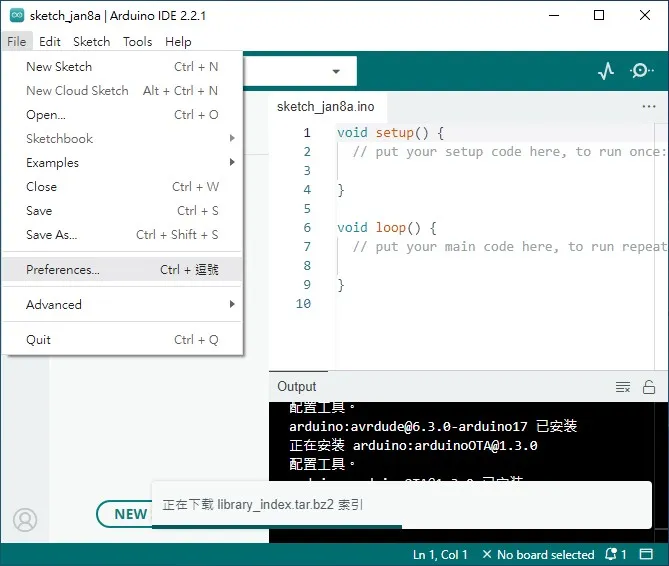This screenshot has height=566, width=669.
Task: Click line number 10 in editor gutter
Action: click(x=303, y=303)
